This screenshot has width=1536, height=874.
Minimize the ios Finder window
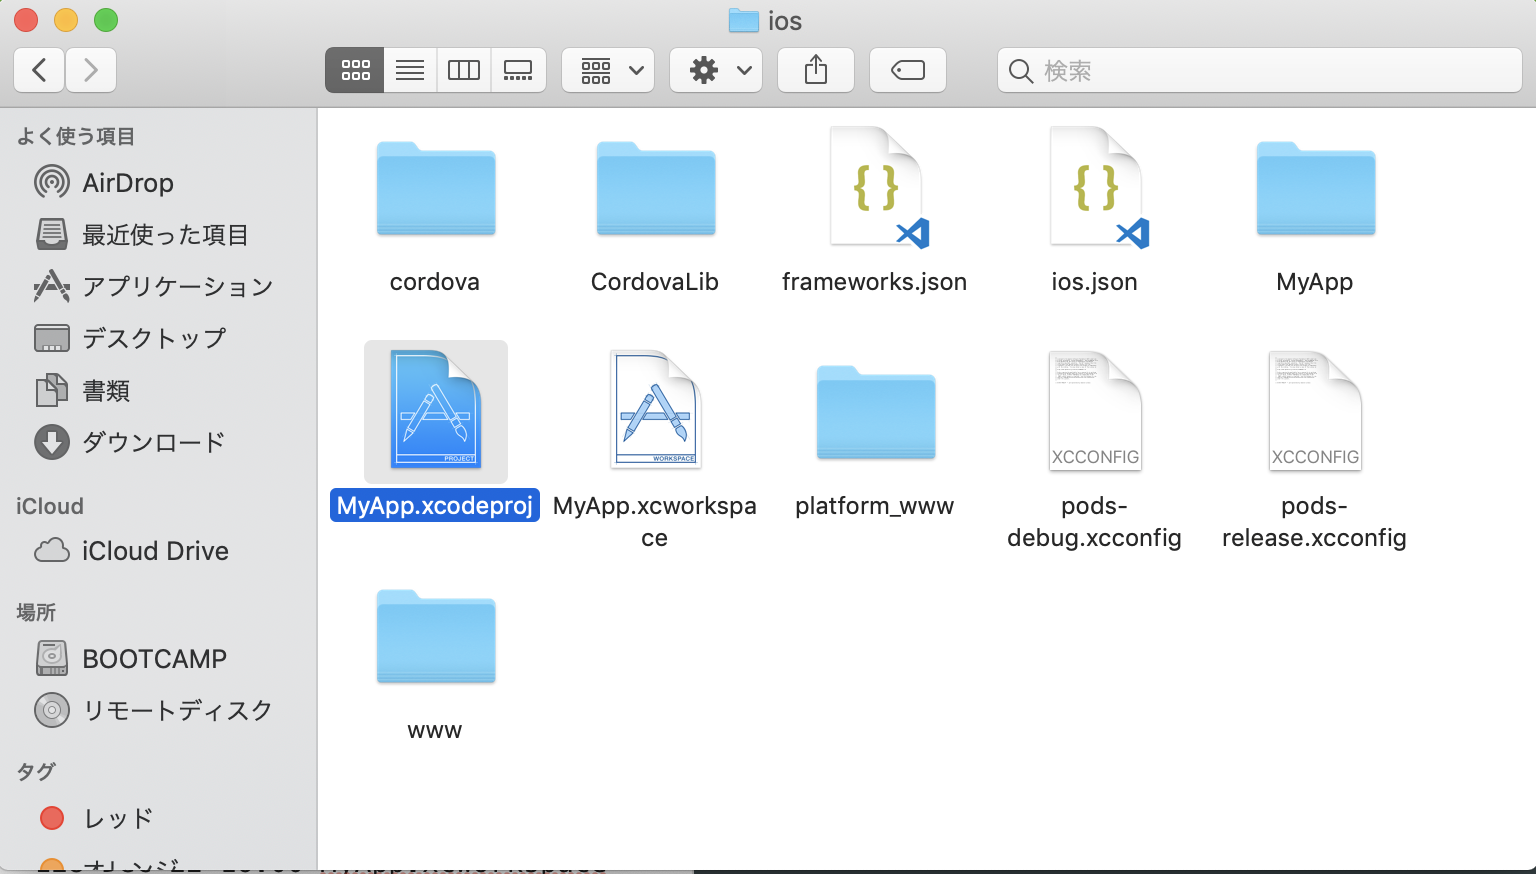click(x=66, y=20)
